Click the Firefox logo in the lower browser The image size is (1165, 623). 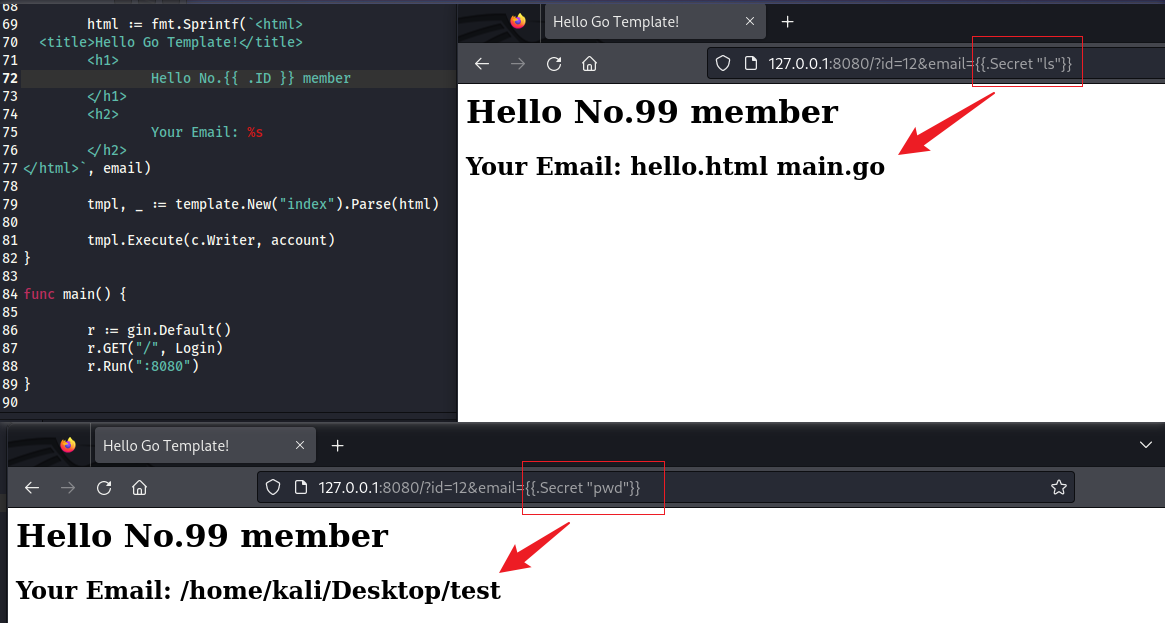coord(68,446)
